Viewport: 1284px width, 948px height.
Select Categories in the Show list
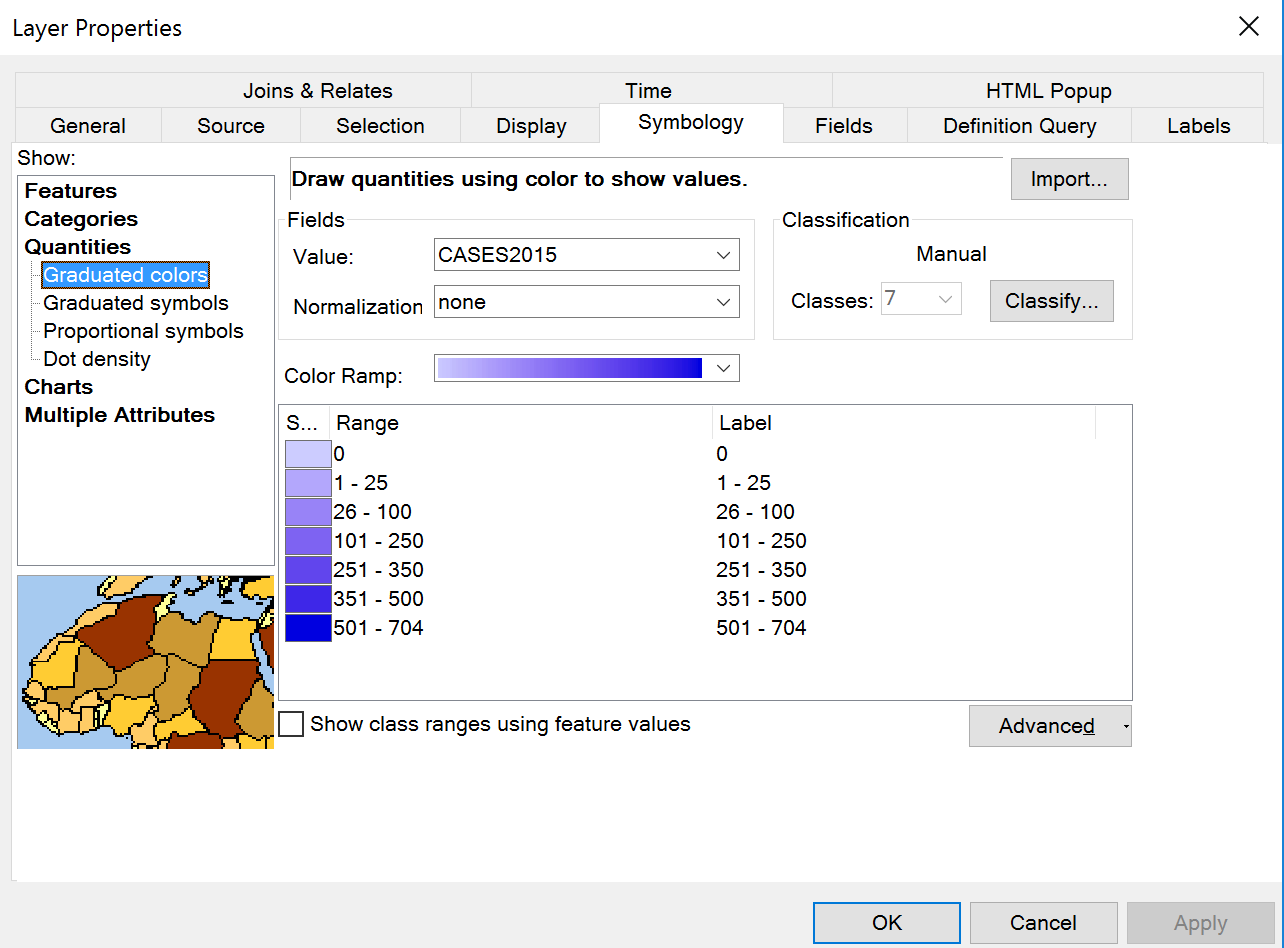coord(81,219)
